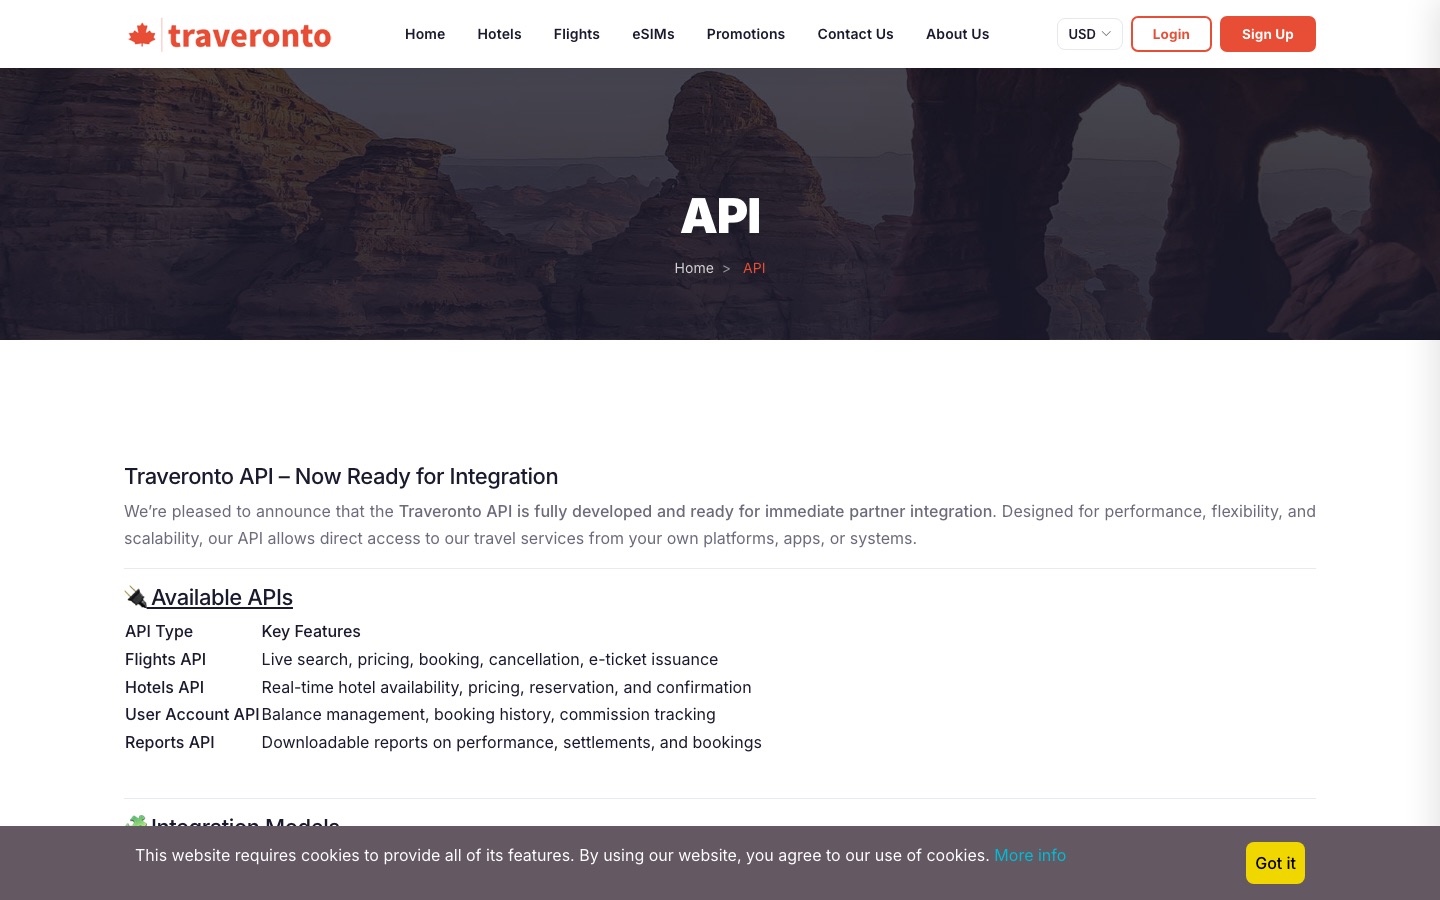This screenshot has height=900, width=1440.
Task: Follow the Home breadcrumb link
Action: [694, 268]
